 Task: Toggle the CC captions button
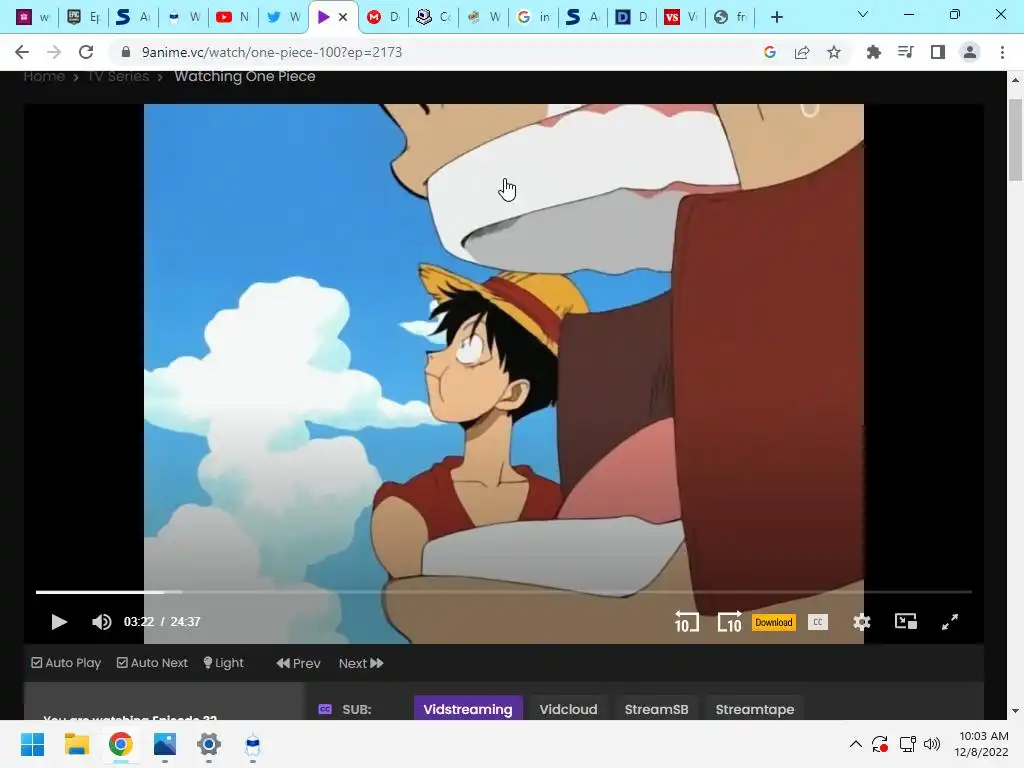[818, 622]
